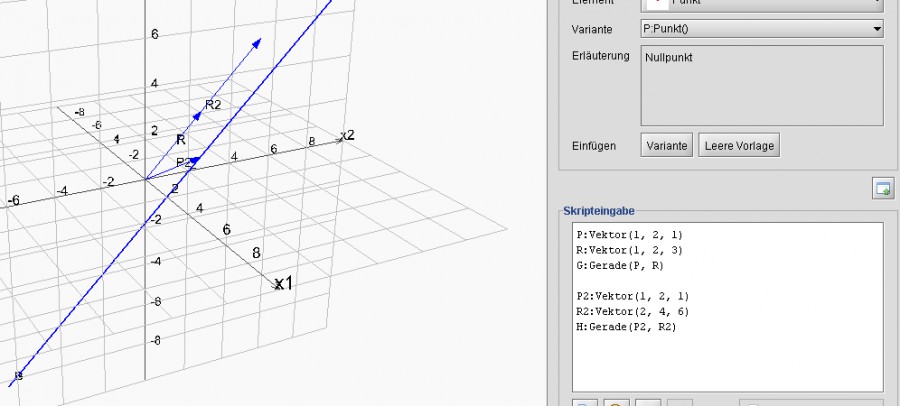Click the x2 axis label
Screen dimensions: 900x406
347,135
